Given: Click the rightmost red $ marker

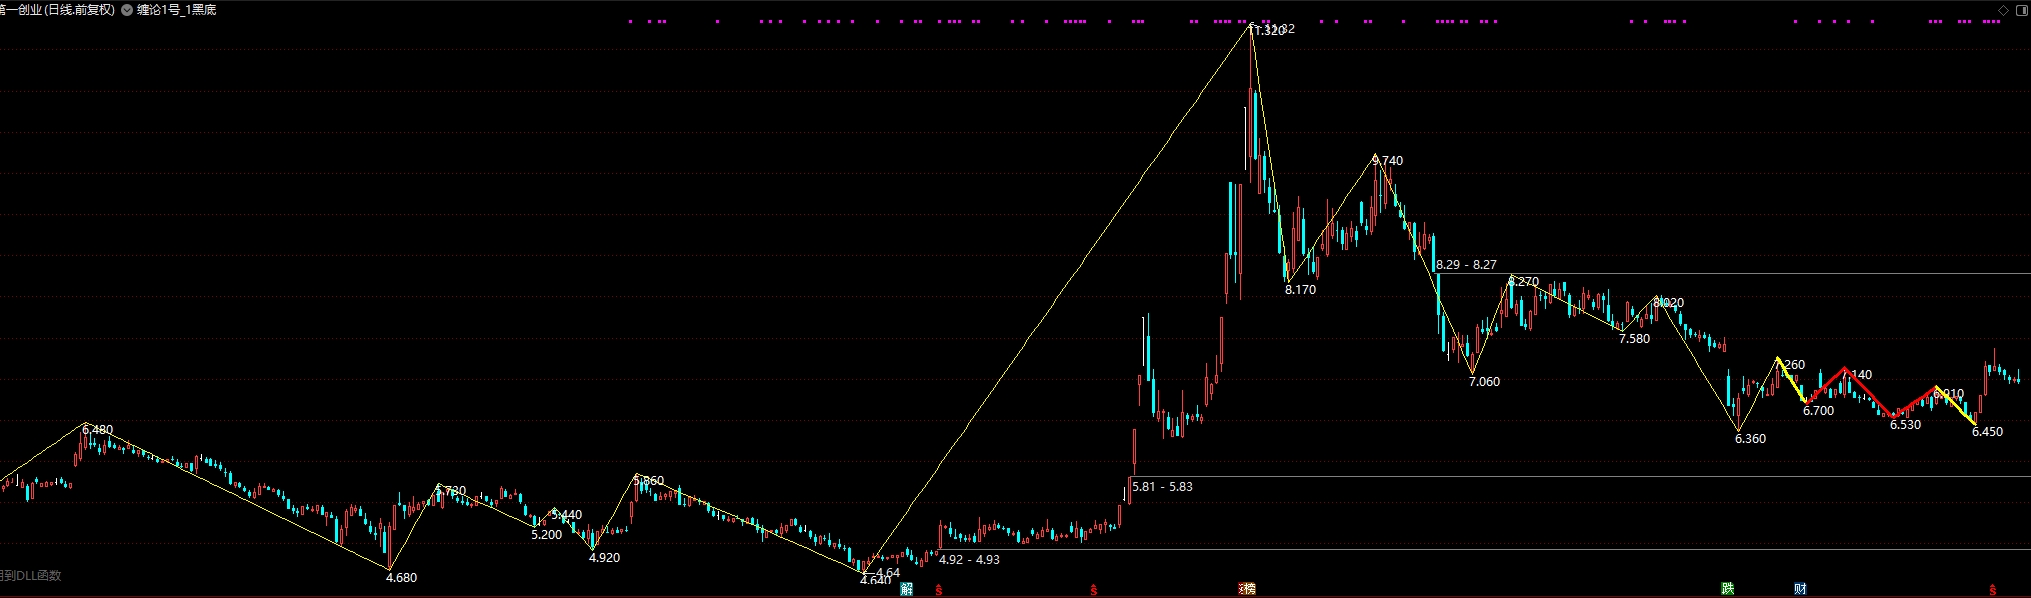Looking at the screenshot, I should click(1993, 591).
